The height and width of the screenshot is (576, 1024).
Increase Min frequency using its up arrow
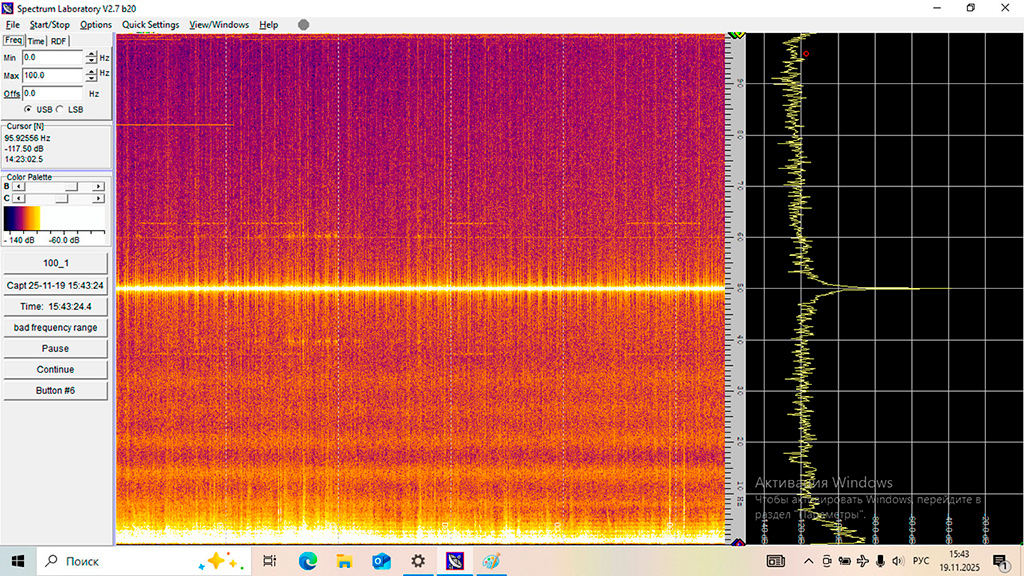click(x=91, y=54)
